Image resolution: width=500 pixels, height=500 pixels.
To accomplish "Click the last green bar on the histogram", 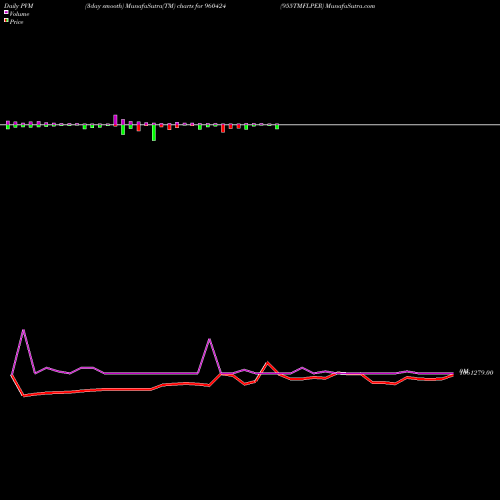I will coord(277,127).
